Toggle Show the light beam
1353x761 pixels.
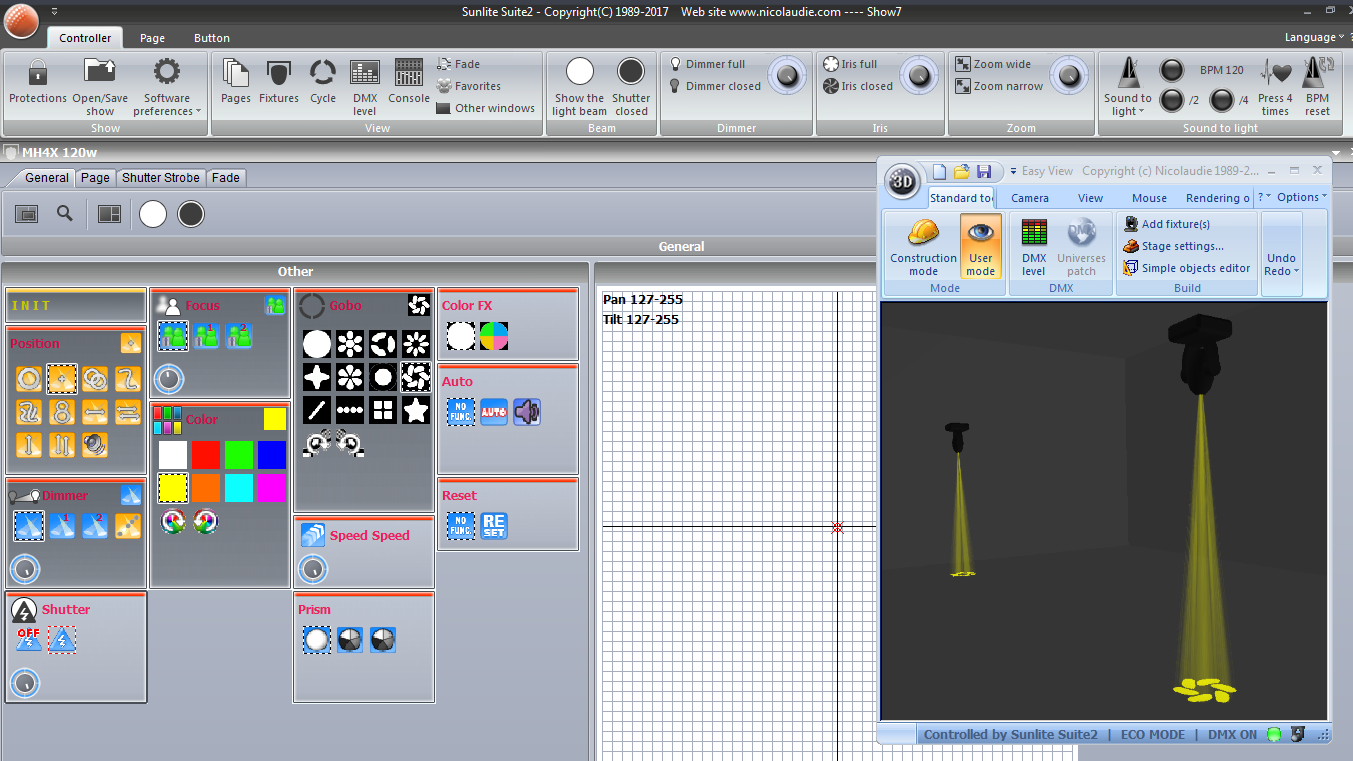(x=579, y=86)
